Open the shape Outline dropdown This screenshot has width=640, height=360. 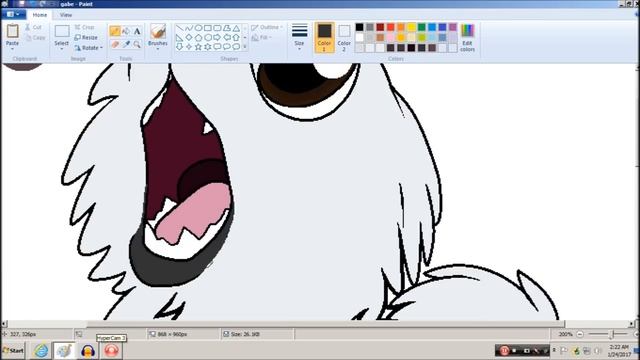coord(267,27)
